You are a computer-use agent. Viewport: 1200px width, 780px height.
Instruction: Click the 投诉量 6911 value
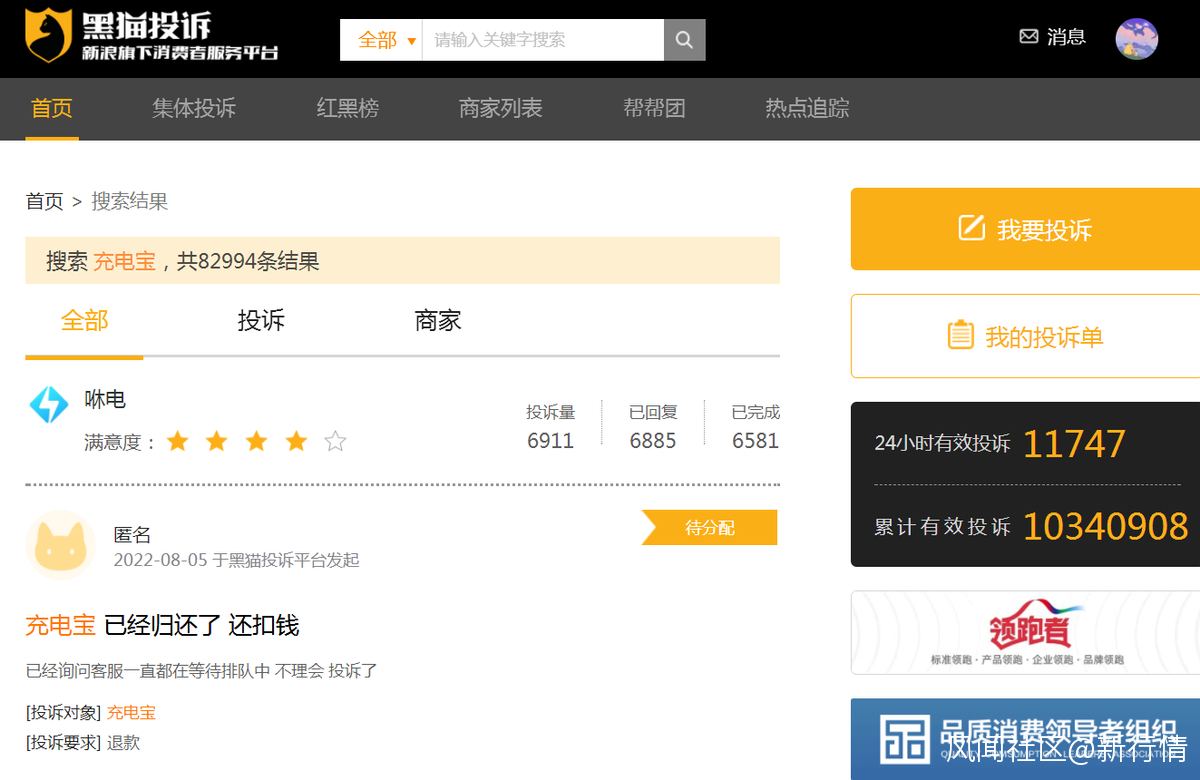(x=551, y=441)
